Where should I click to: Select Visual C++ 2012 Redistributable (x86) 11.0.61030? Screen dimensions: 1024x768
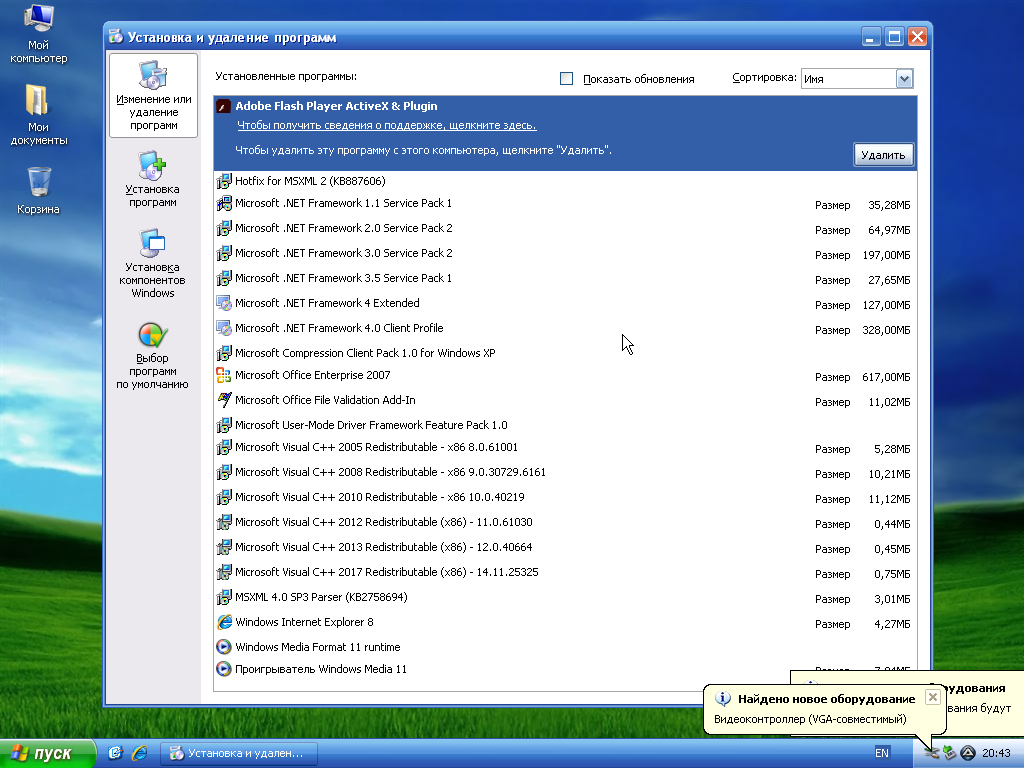[x=566, y=522]
